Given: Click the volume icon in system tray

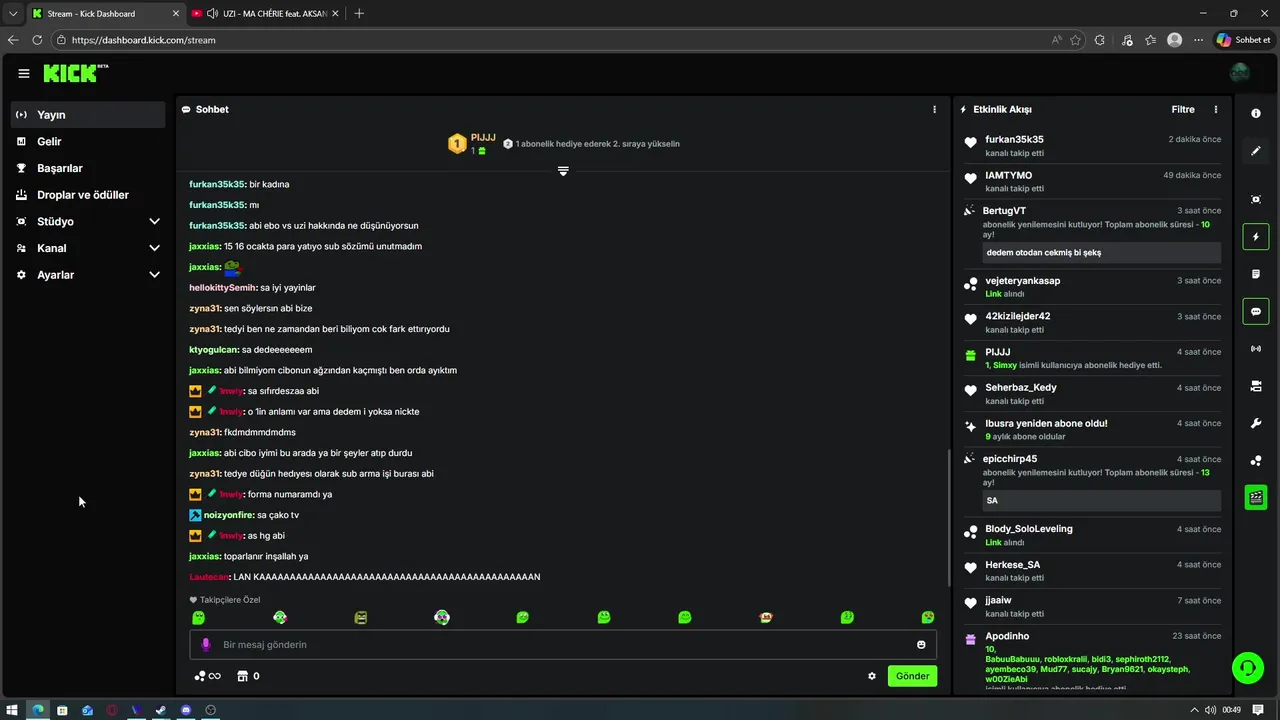Looking at the screenshot, I should (1210, 710).
